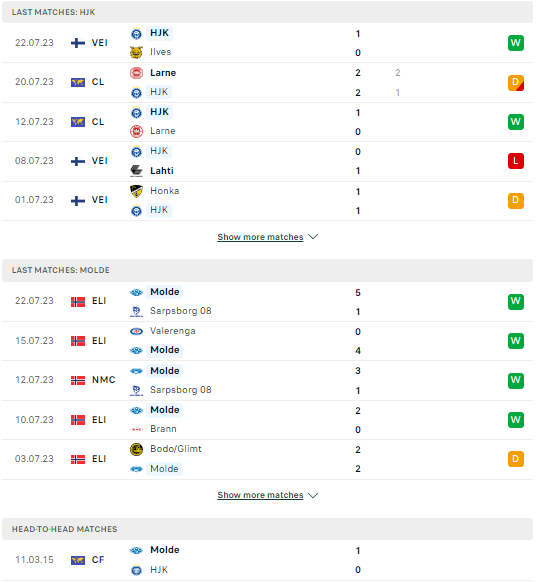
Task: Open the Sarpsborg 08 team link on 22.07.23
Action: (x=181, y=311)
